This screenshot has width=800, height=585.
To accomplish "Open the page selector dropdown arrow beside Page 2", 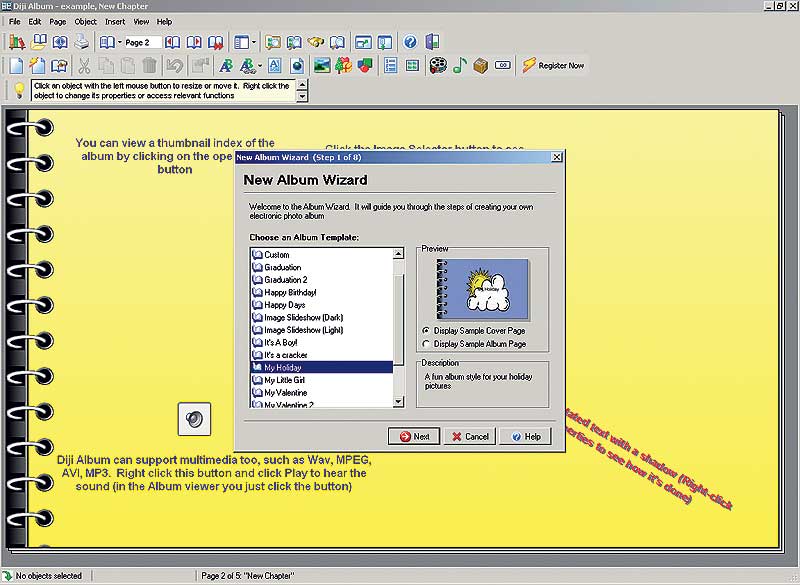I will (x=120, y=42).
